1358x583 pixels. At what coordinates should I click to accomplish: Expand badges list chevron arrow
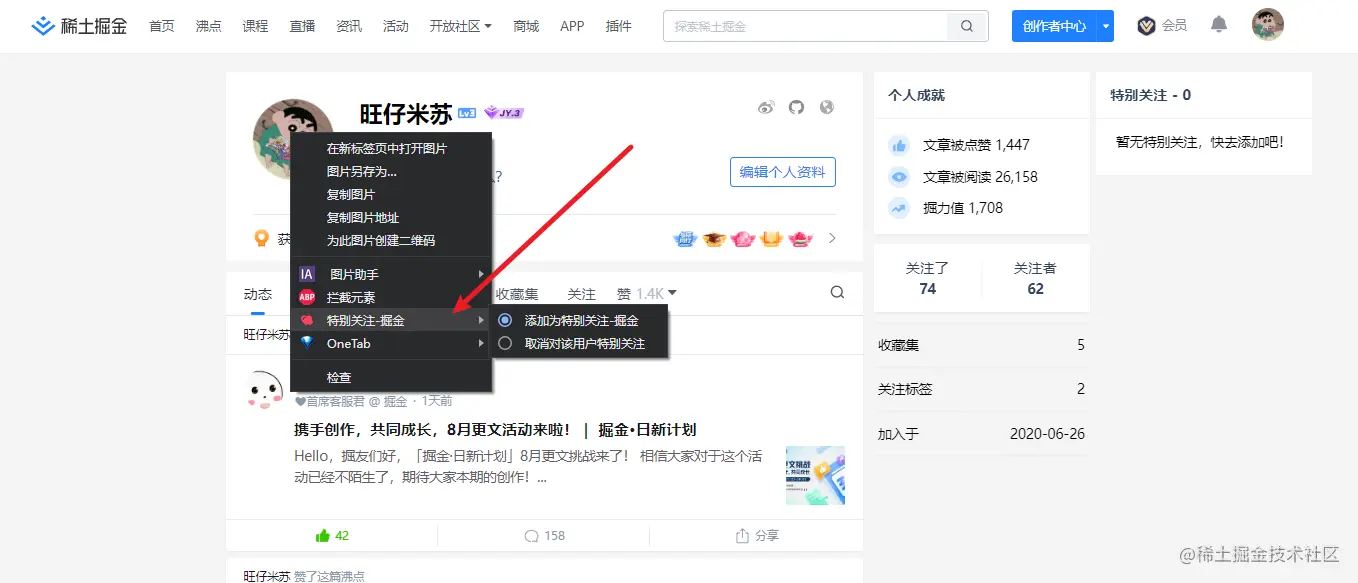click(832, 238)
